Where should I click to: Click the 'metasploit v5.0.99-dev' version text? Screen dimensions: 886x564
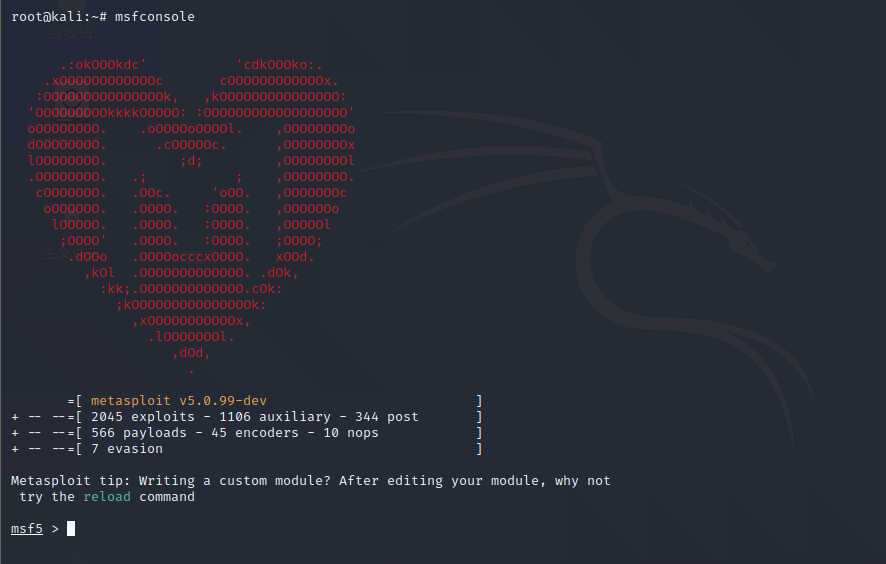(x=179, y=401)
